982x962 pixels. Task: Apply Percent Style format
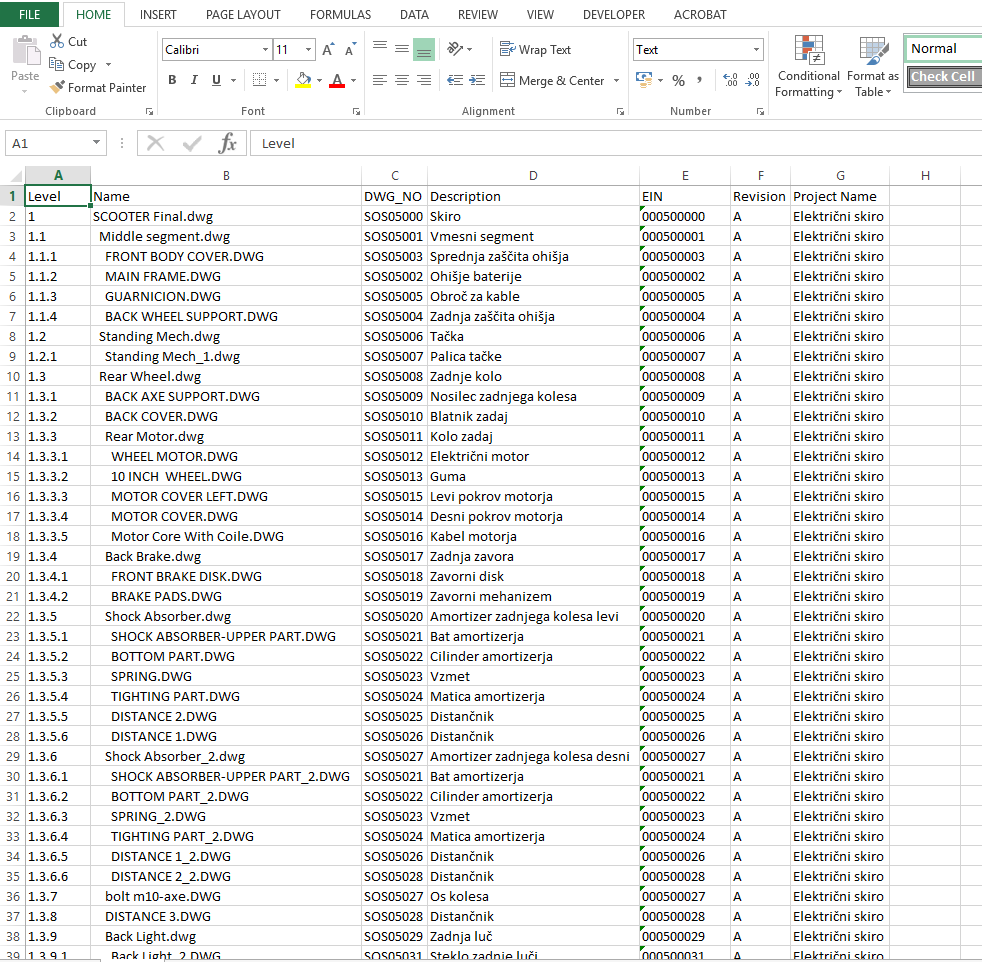click(x=678, y=80)
